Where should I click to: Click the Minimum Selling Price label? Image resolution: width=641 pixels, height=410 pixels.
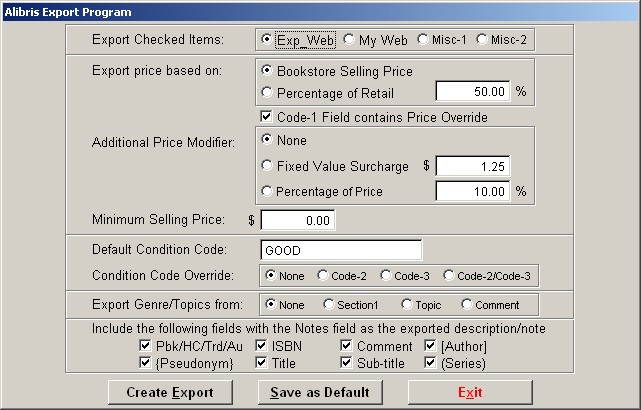tap(159, 220)
